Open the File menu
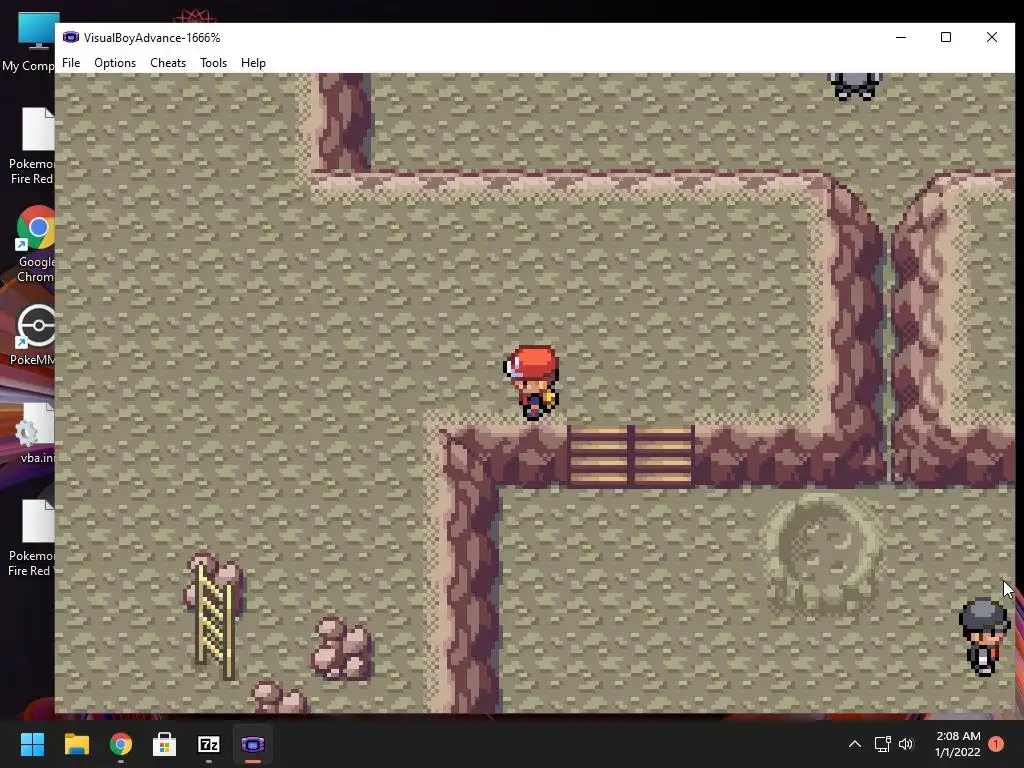Image resolution: width=1024 pixels, height=768 pixels. coord(71,63)
